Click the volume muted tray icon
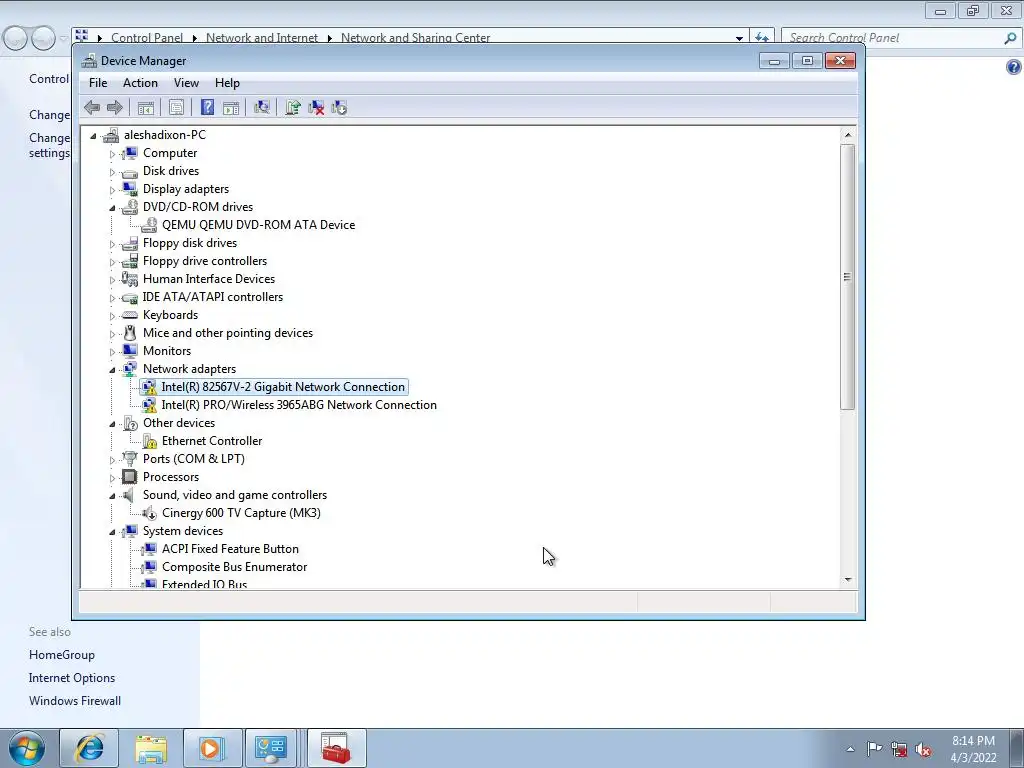Image resolution: width=1024 pixels, height=768 pixels. coord(923,750)
